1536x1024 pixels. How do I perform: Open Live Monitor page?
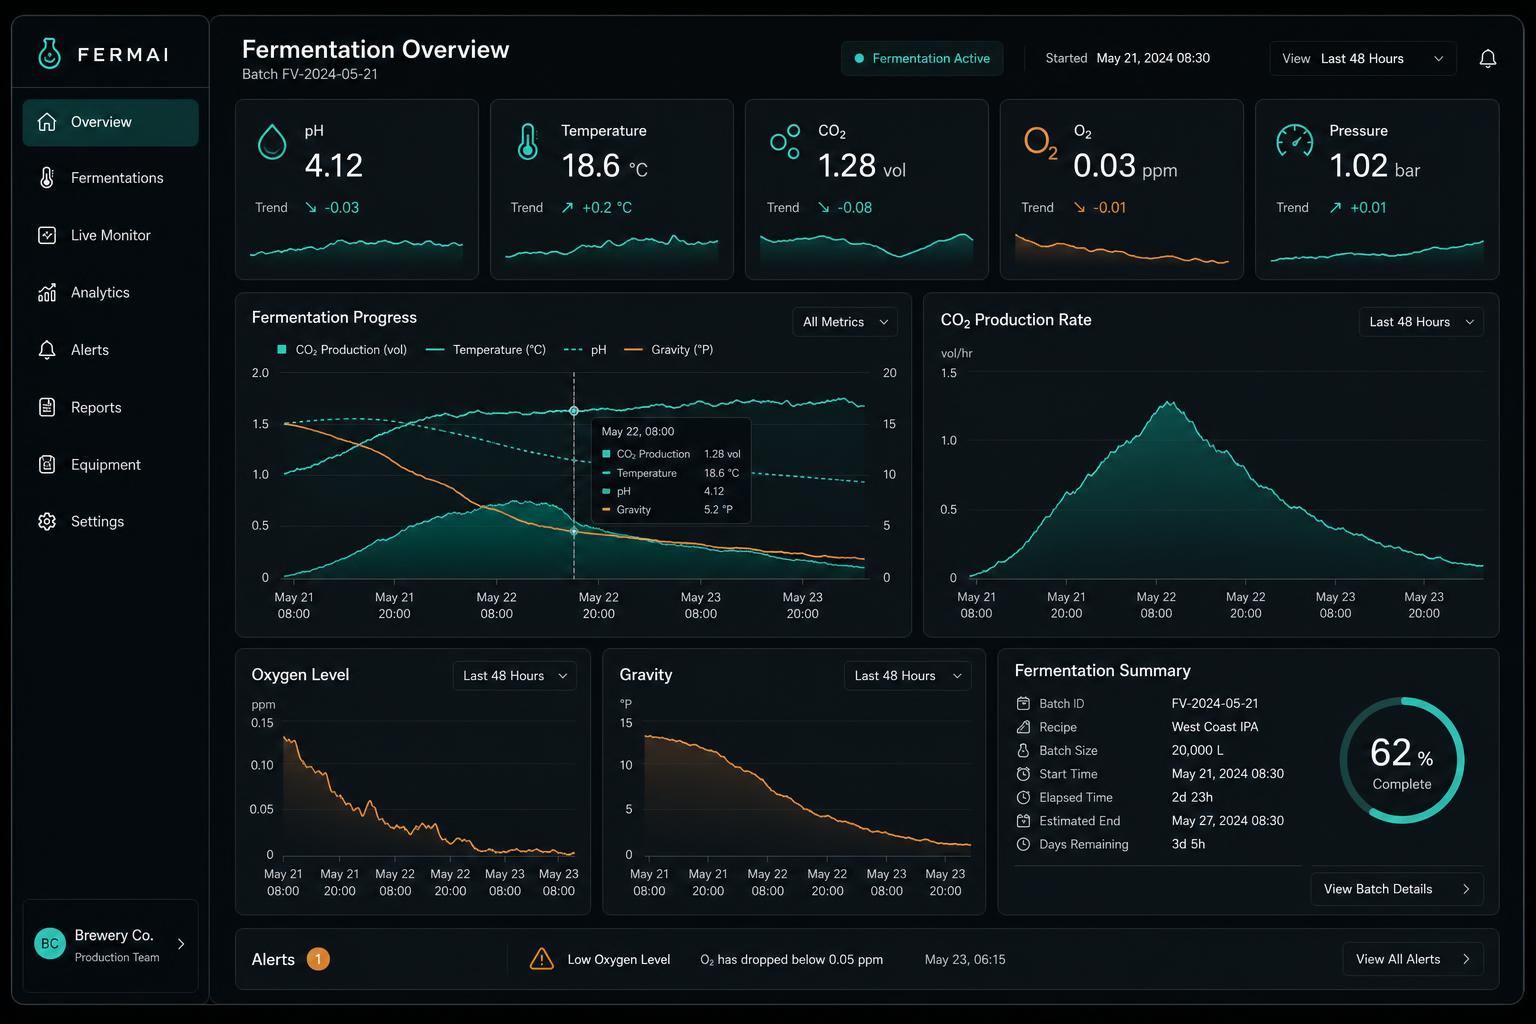pyautogui.click(x=110, y=235)
